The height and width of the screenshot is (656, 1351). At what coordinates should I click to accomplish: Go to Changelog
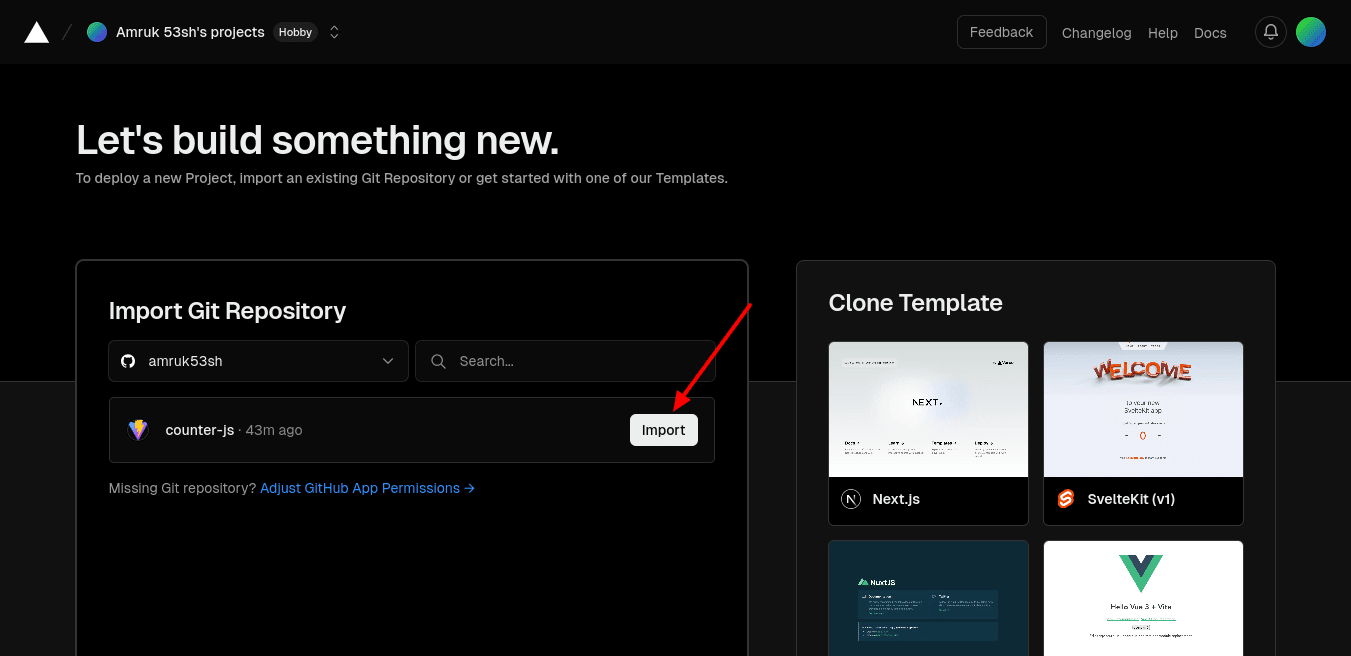point(1096,33)
